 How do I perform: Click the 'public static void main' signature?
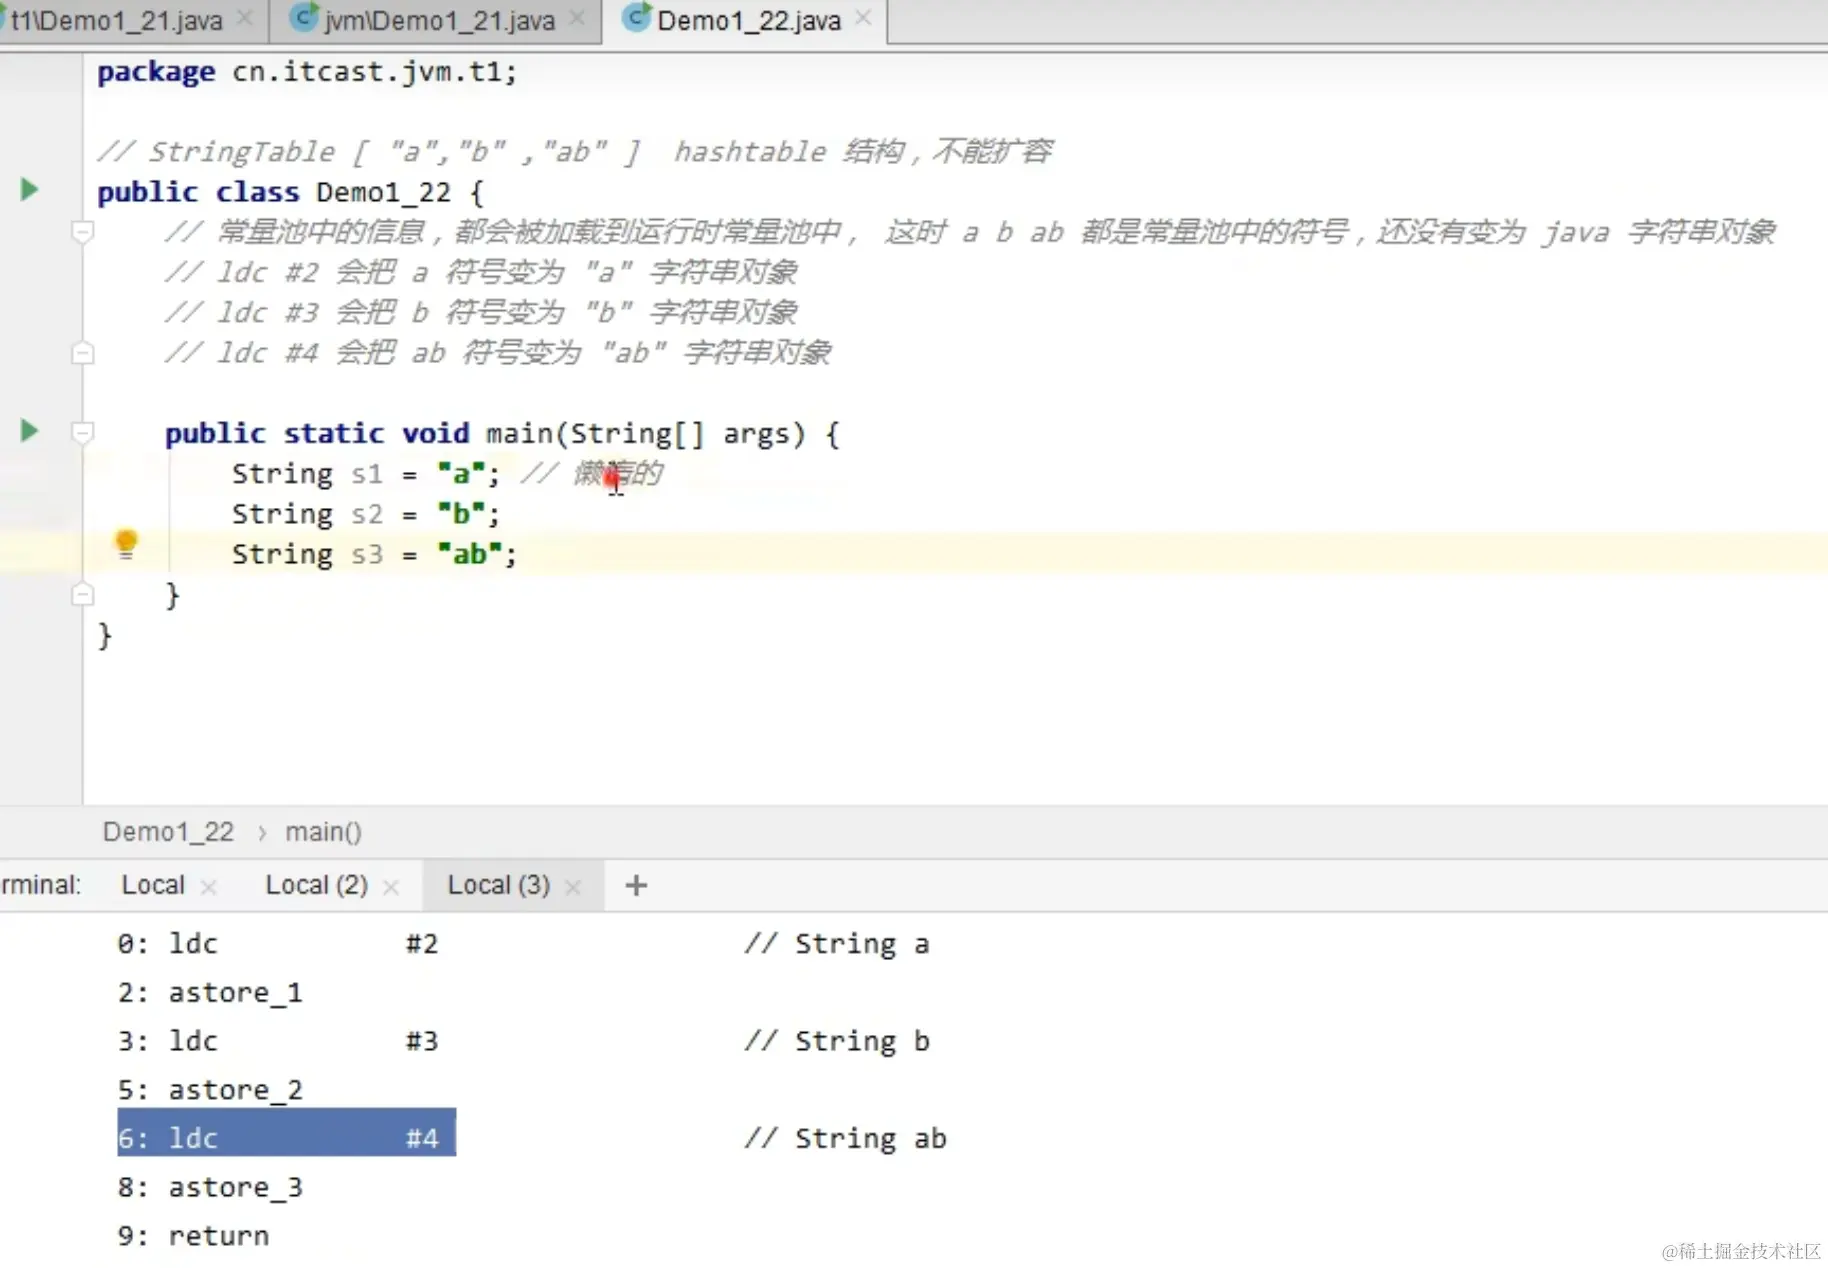click(x=502, y=434)
